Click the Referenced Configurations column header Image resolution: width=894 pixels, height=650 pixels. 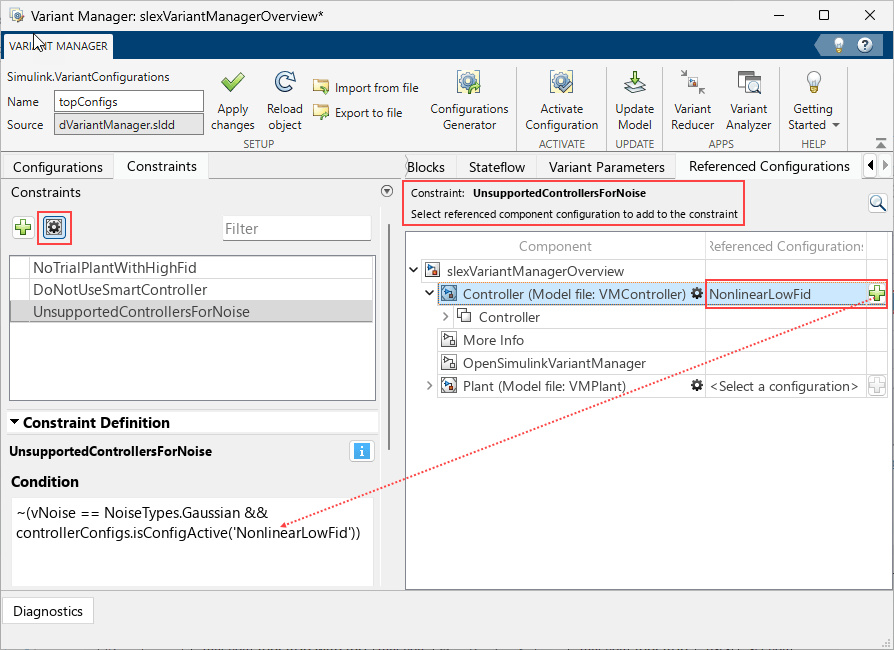click(786, 246)
